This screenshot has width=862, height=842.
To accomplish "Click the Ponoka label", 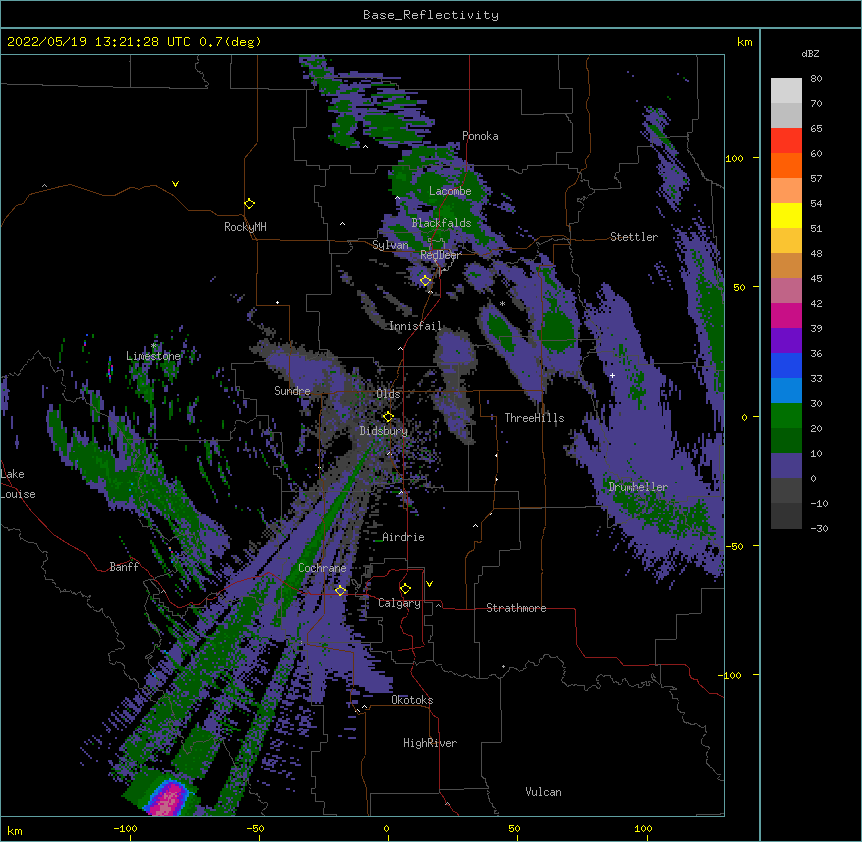I will (x=480, y=136).
